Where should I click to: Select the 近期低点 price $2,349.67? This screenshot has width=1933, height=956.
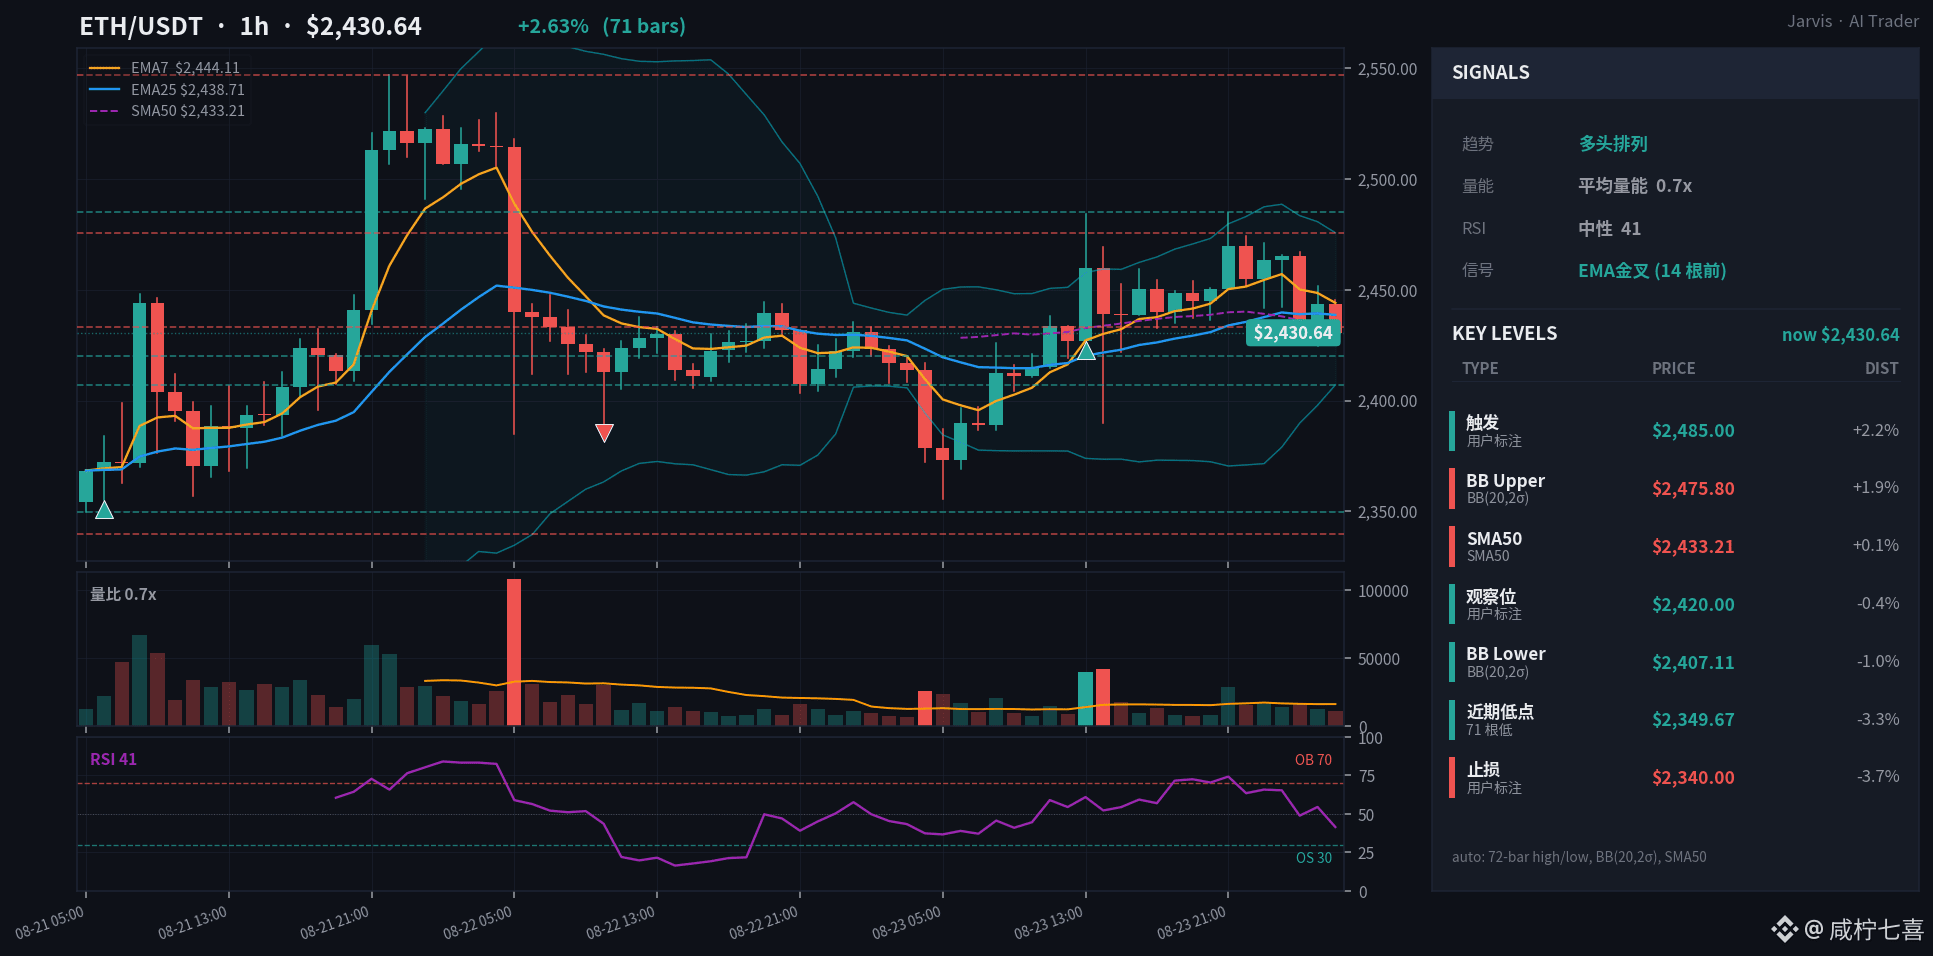tap(1693, 720)
